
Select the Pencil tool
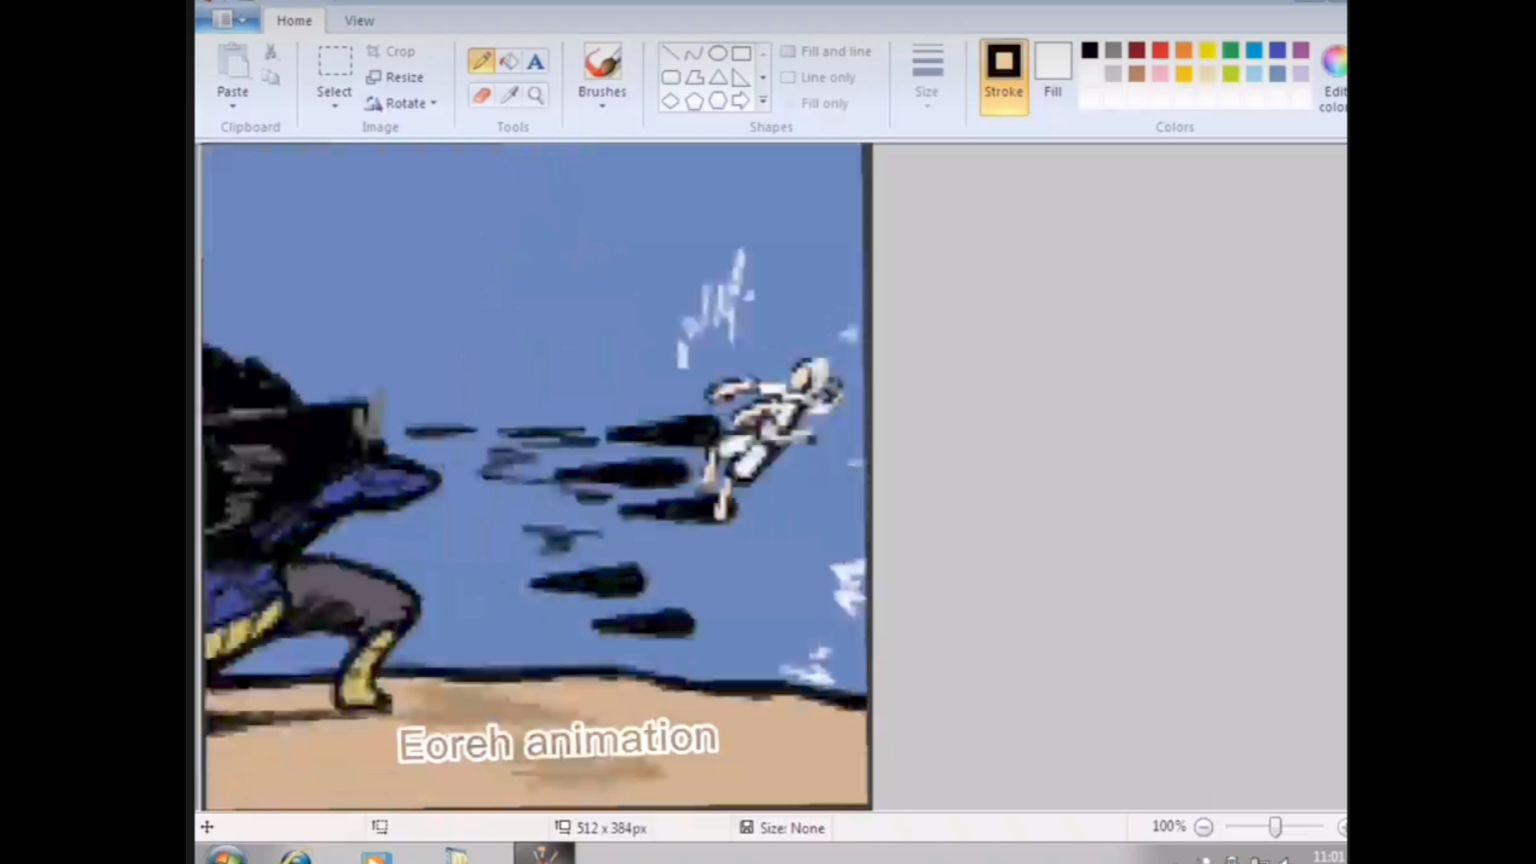481,62
